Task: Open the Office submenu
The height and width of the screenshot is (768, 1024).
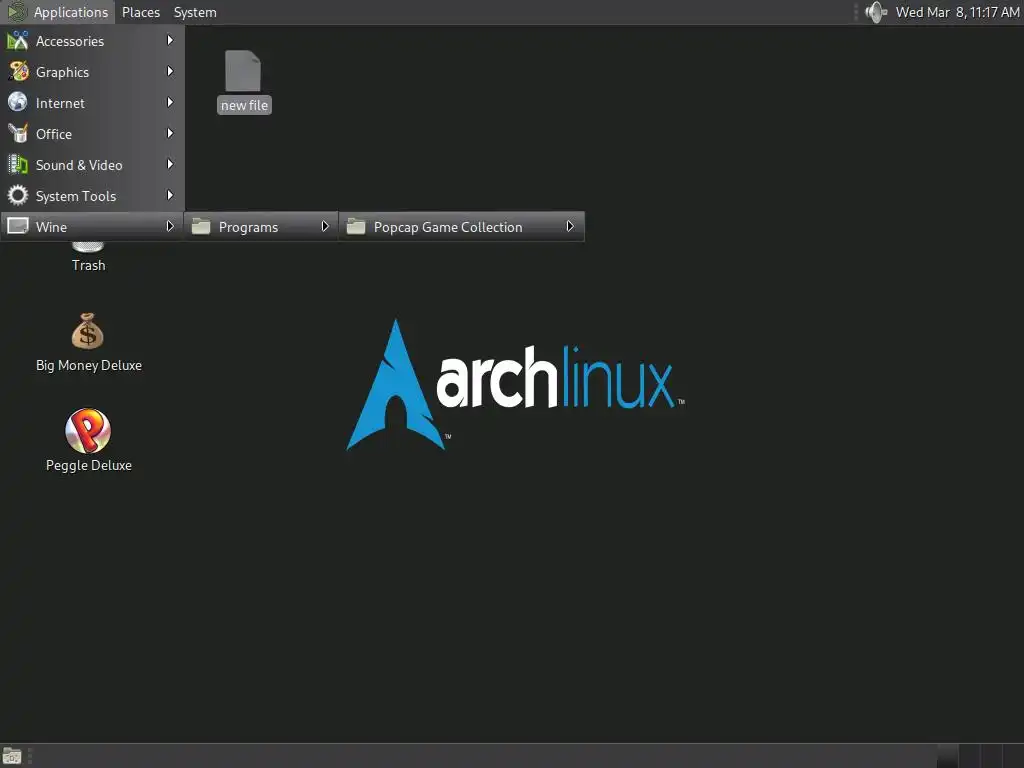Action: pyautogui.click(x=92, y=134)
